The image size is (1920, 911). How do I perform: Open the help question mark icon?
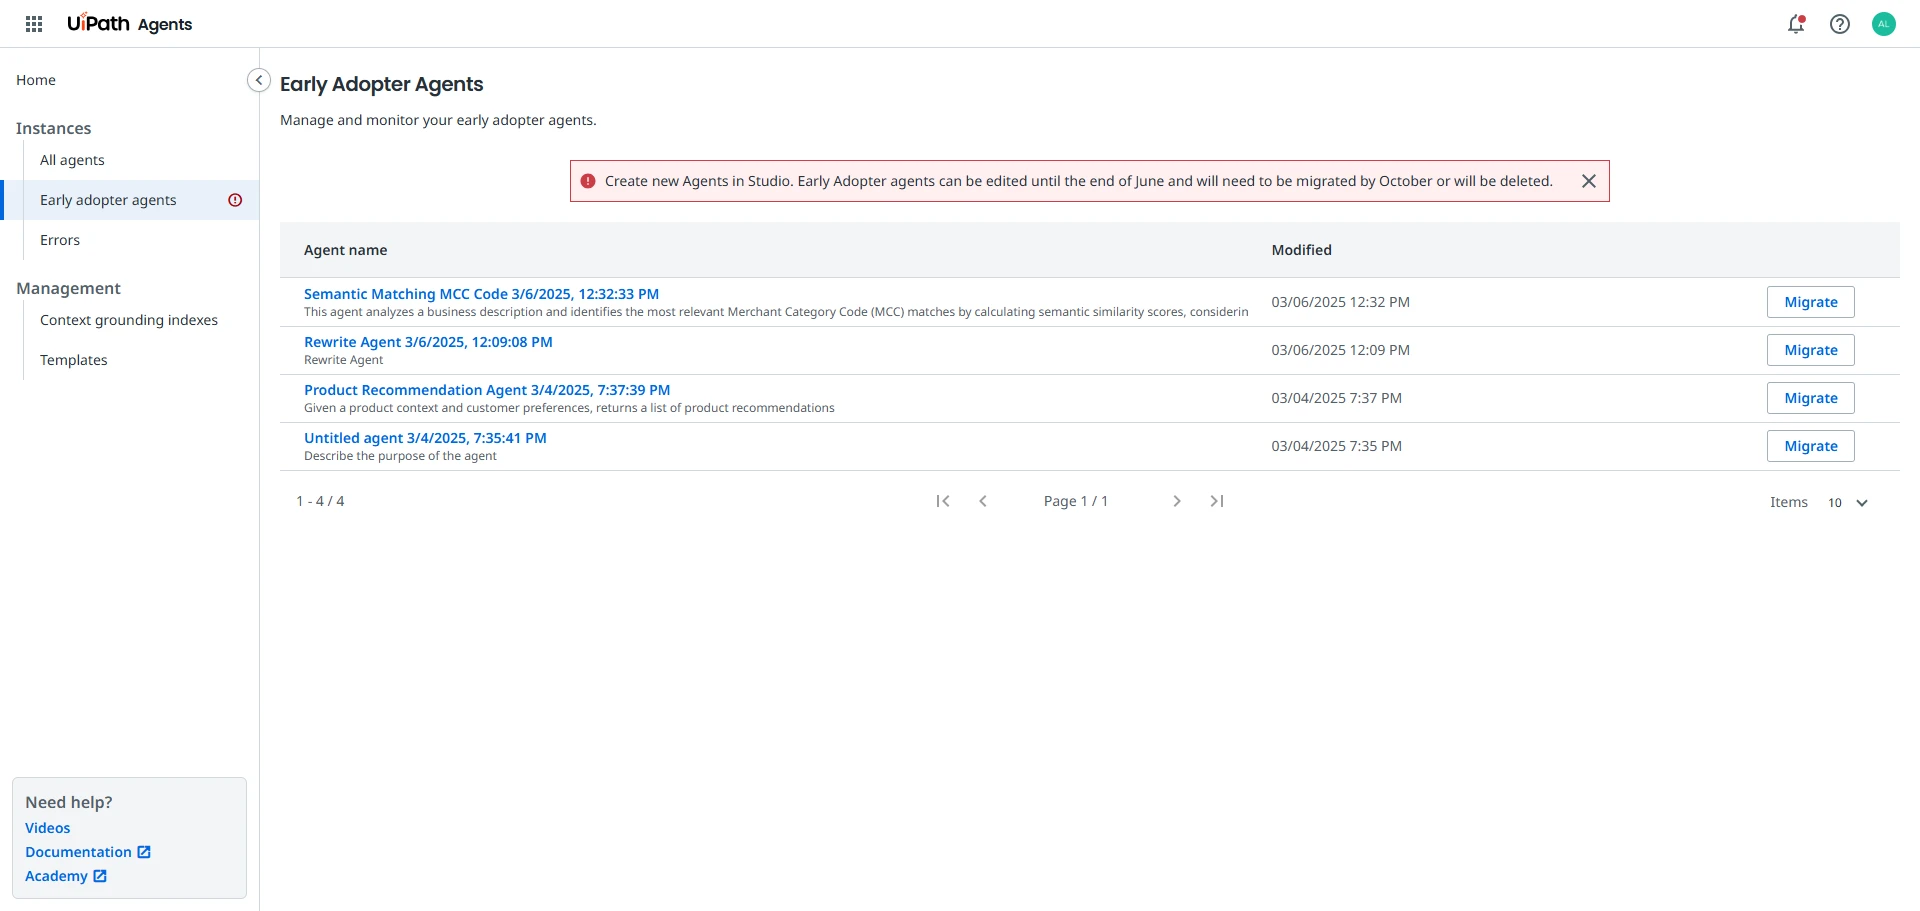tap(1840, 24)
